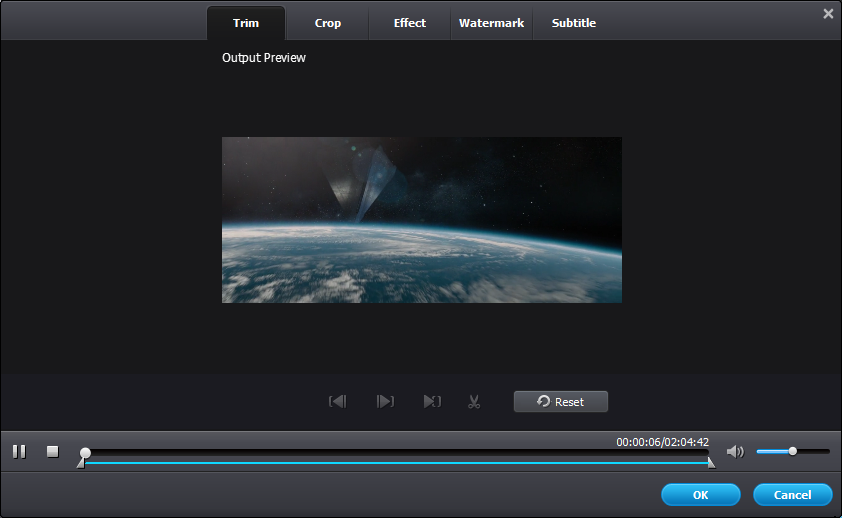Click the Output Preview label
Screen dimensions: 842x518
[x=264, y=58]
